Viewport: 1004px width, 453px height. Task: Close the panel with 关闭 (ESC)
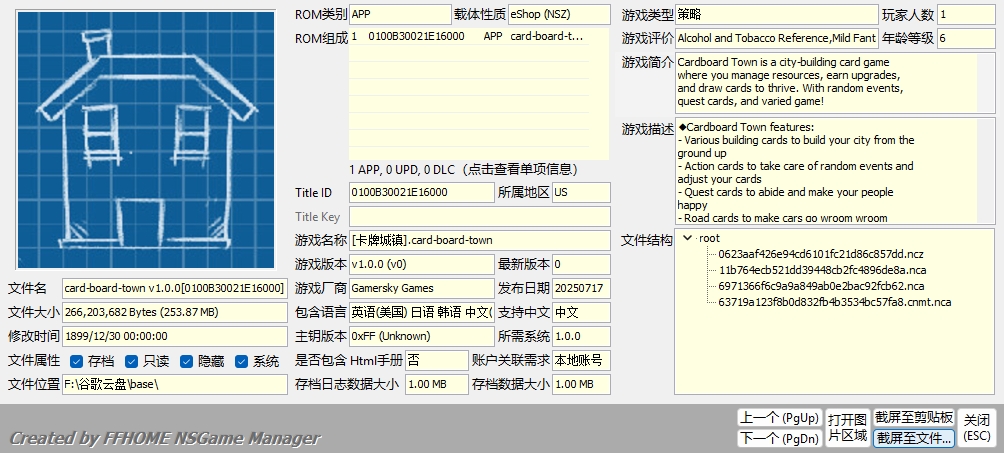(977, 427)
